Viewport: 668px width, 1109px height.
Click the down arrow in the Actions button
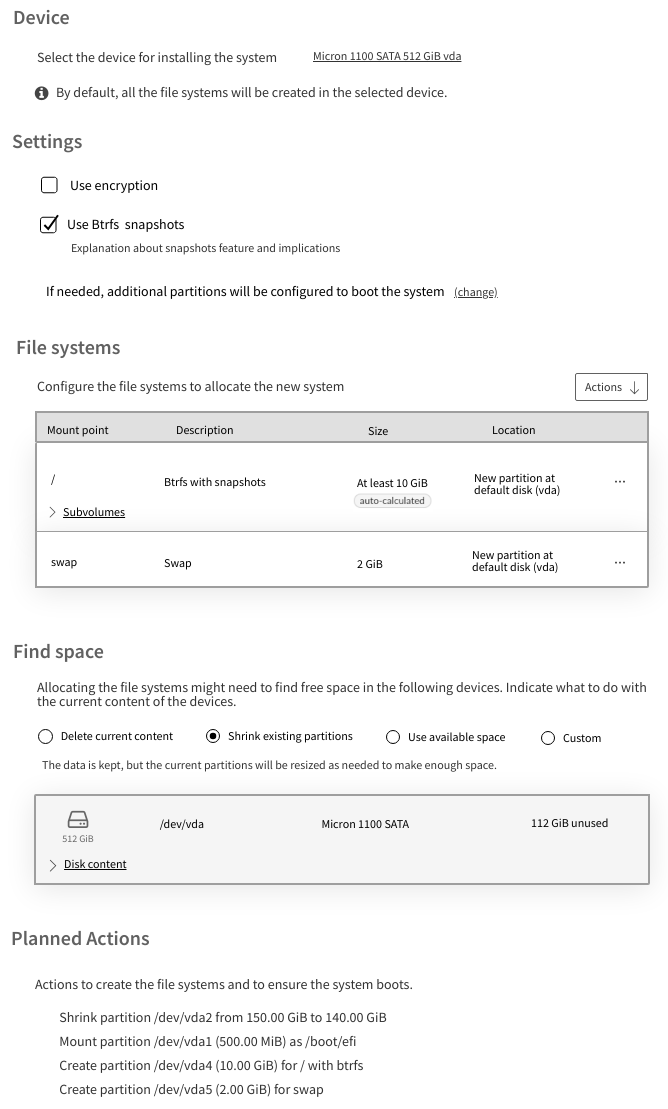tap(635, 388)
